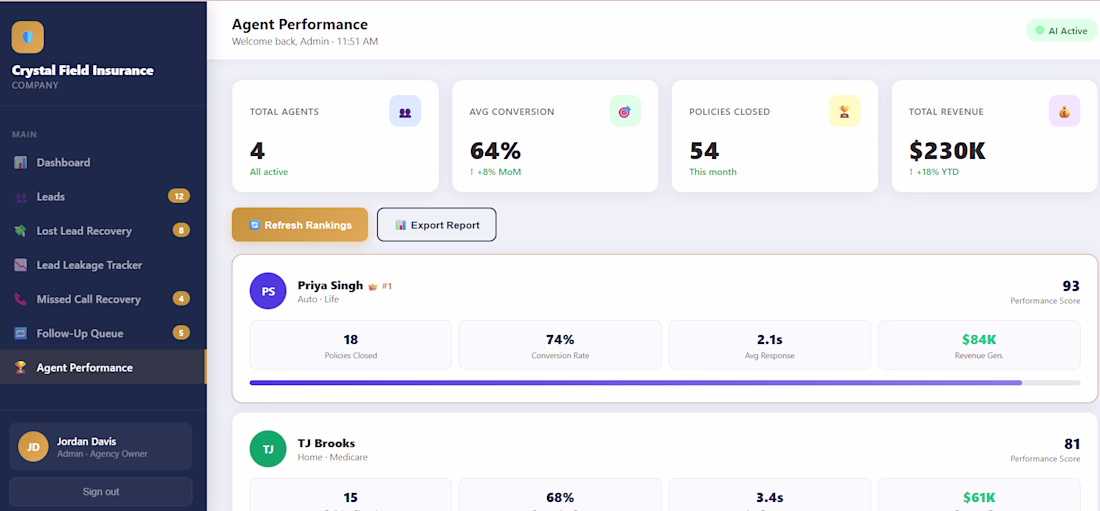Viewport: 1100px width, 511px height.
Task: Click the green AI Active status dot
Action: tap(1040, 31)
